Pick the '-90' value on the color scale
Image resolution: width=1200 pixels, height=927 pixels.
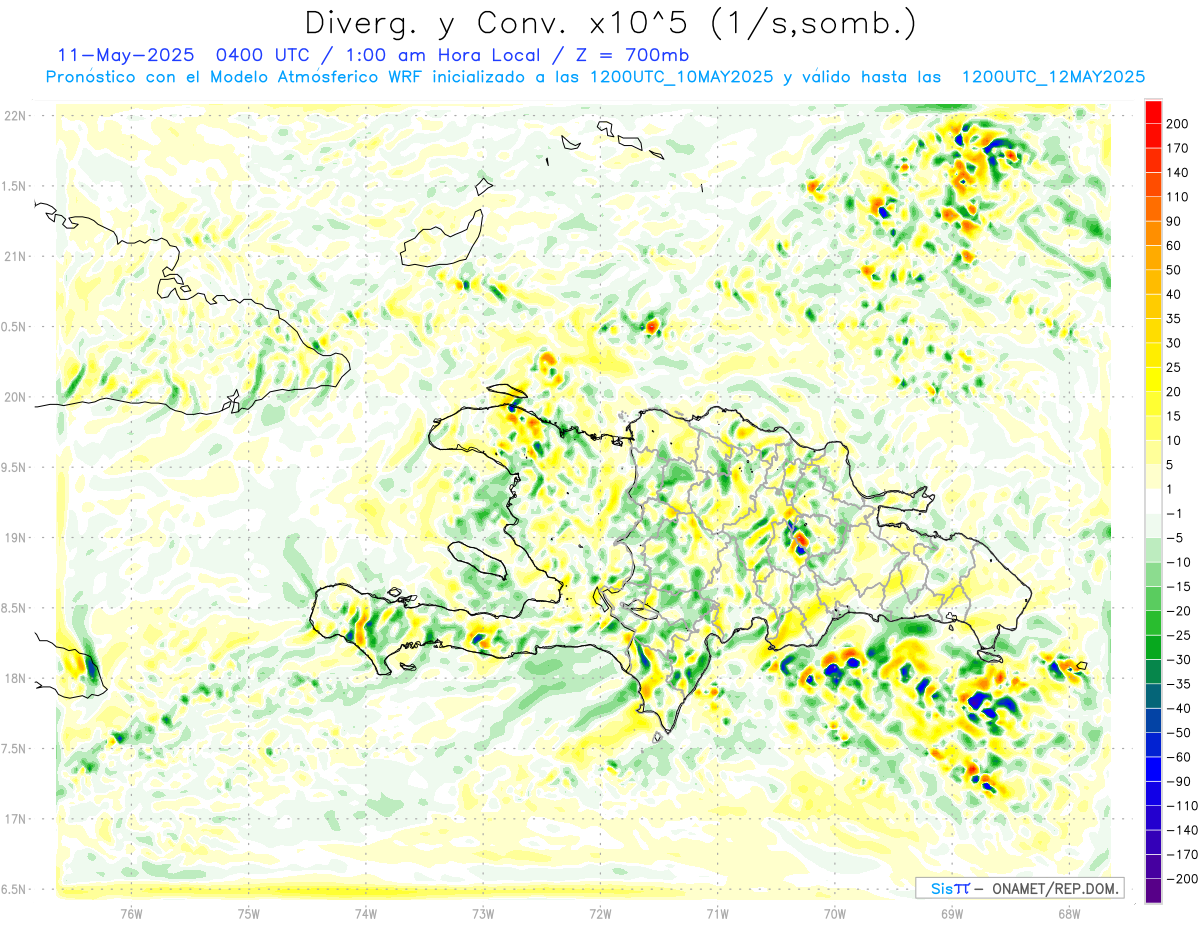click(x=1178, y=782)
